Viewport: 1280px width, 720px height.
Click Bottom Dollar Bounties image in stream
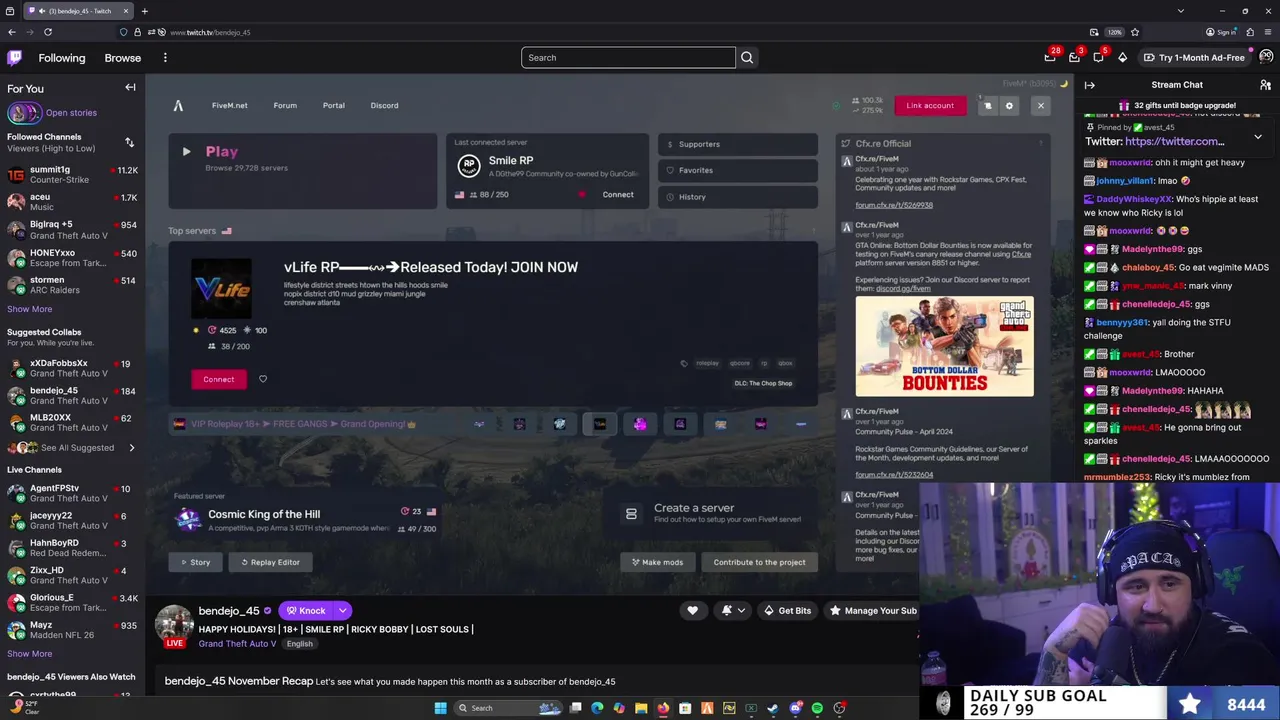pos(944,346)
